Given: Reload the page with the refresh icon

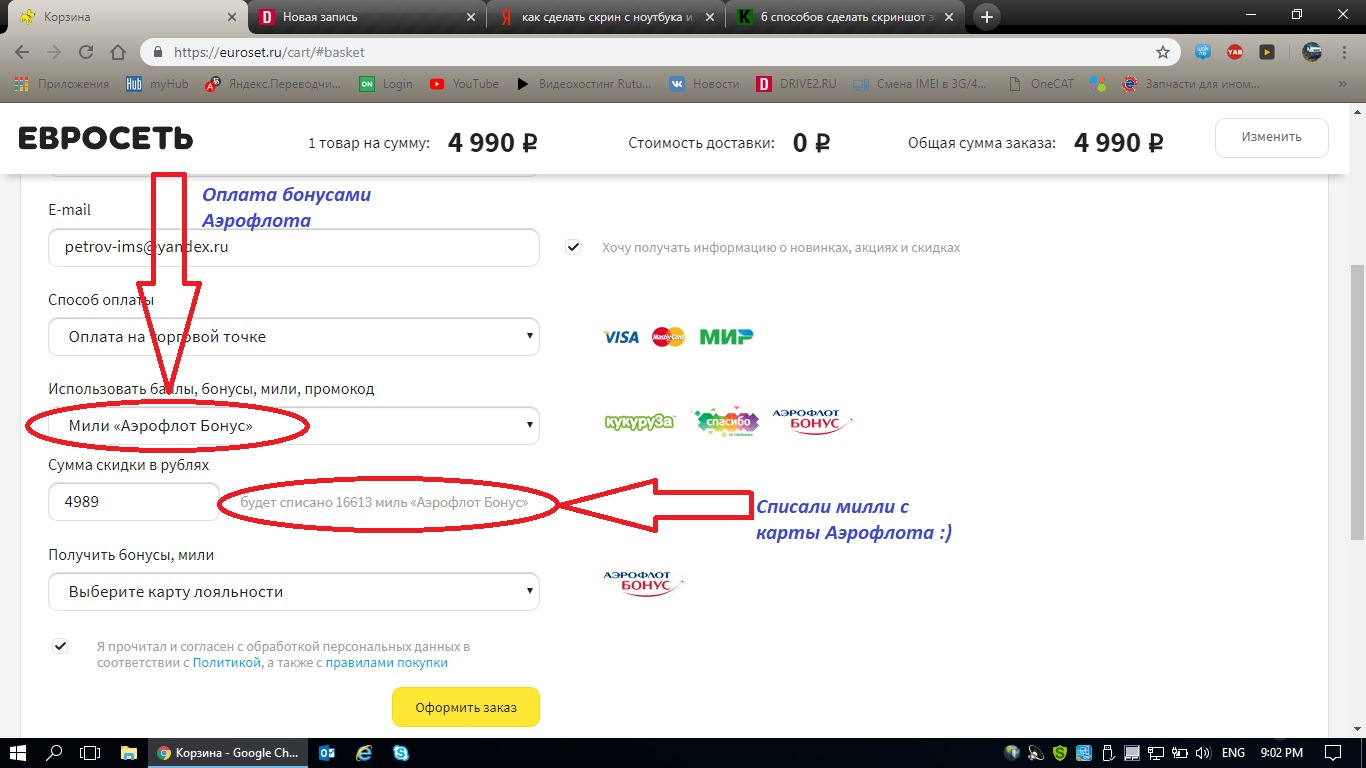Looking at the screenshot, I should [x=86, y=52].
